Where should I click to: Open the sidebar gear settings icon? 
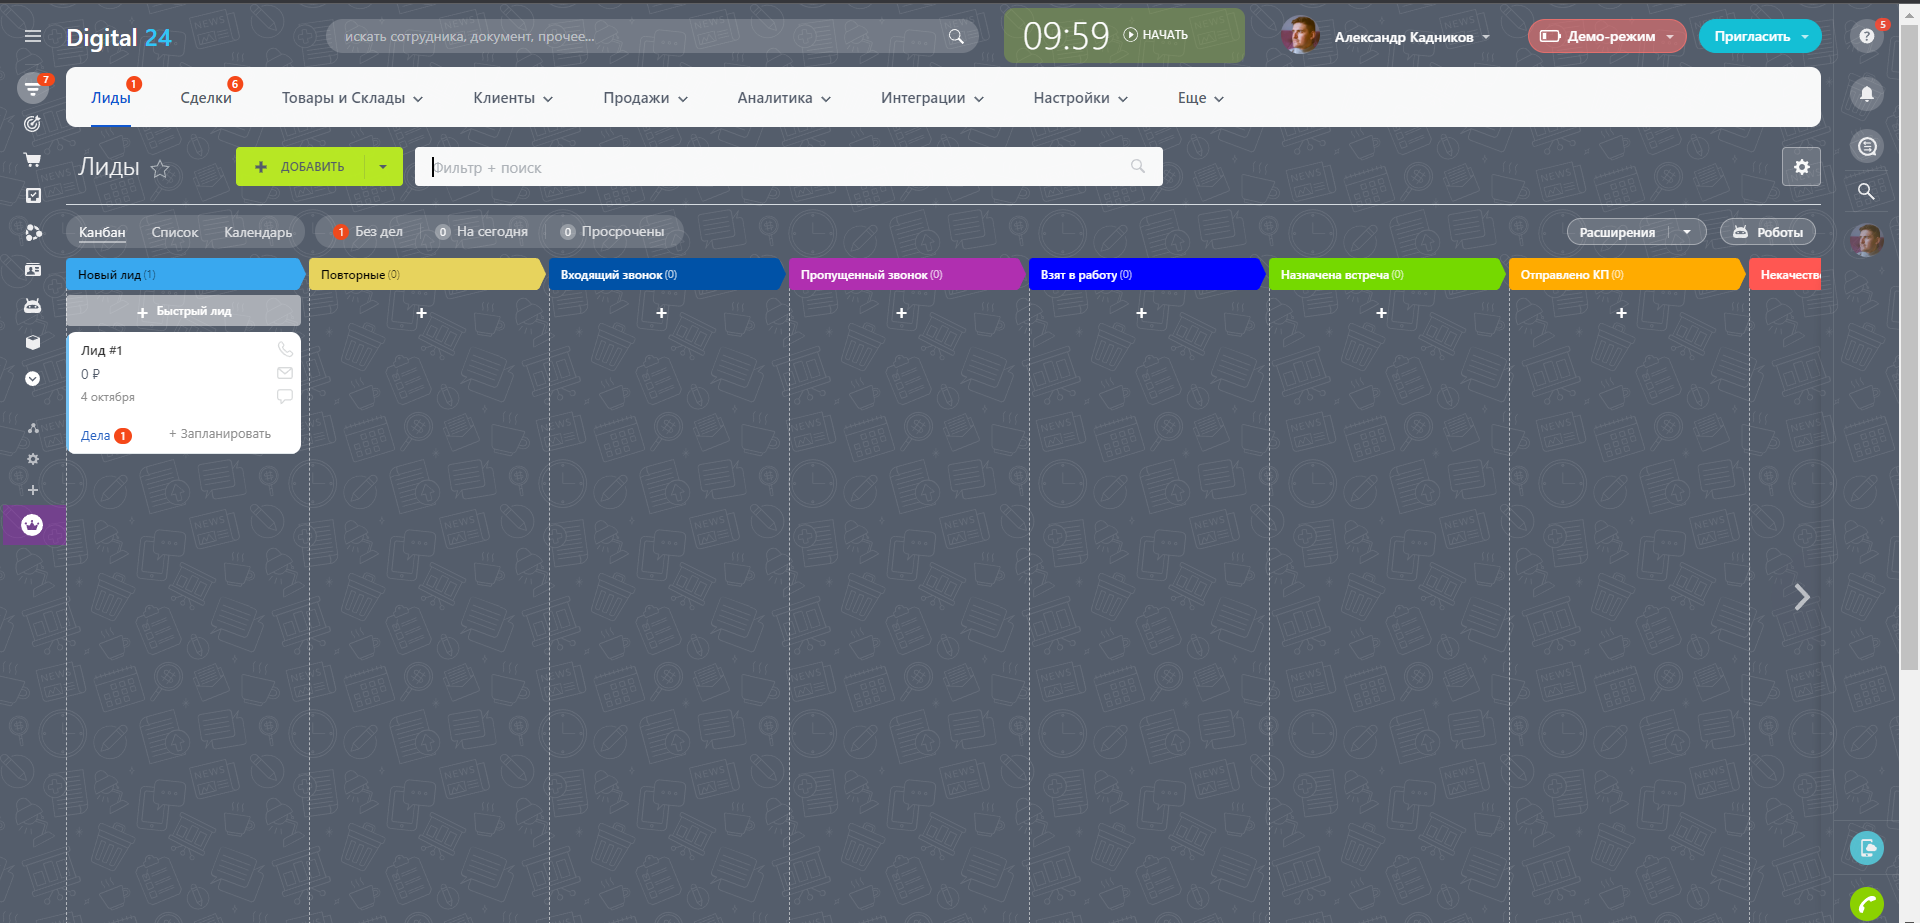(x=33, y=459)
